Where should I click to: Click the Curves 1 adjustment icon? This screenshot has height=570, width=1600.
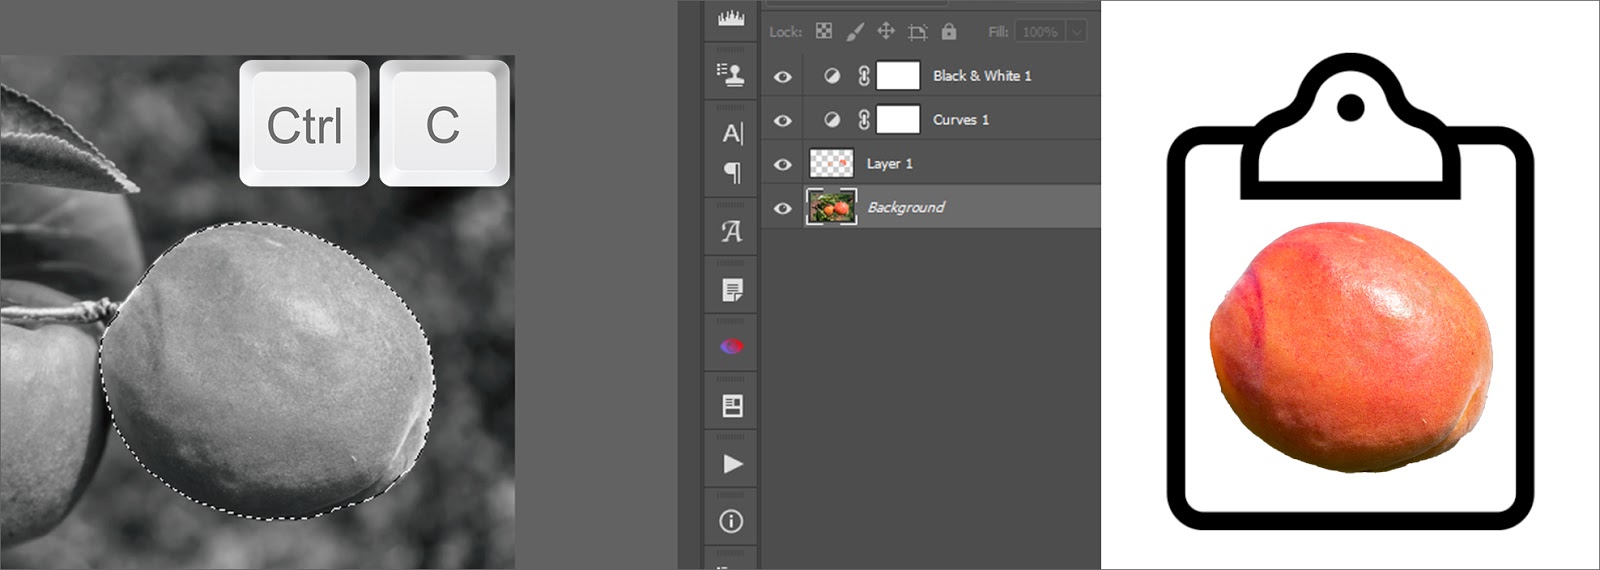coord(831,120)
